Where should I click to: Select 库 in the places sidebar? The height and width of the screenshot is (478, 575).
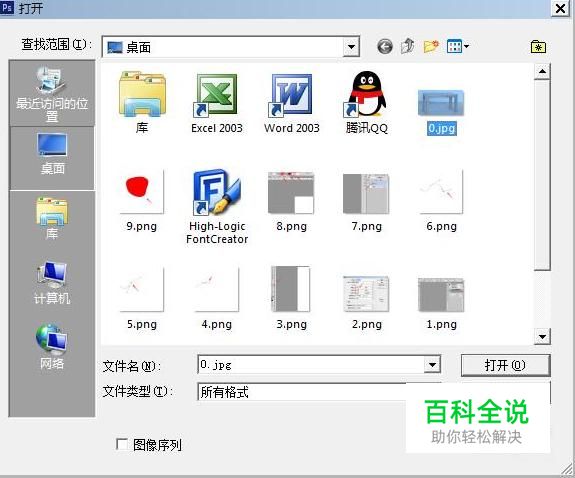(52, 218)
